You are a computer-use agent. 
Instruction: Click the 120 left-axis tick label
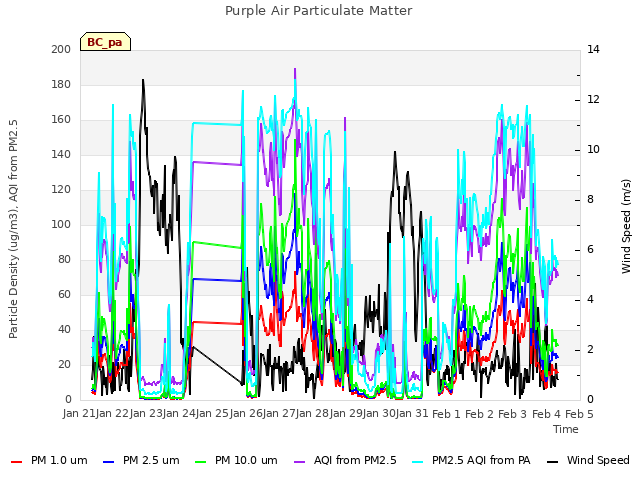point(61,190)
